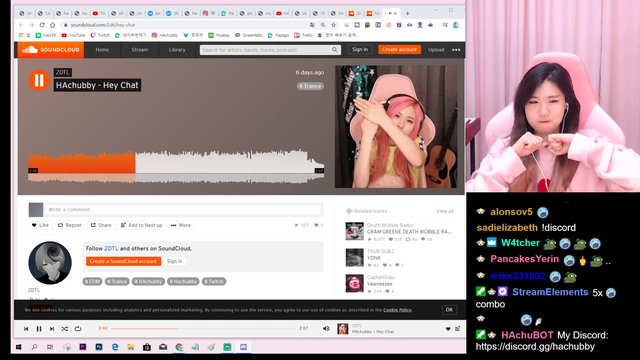640x360 pixels.
Task: Pause playback in the bottom player bar
Action: pyautogui.click(x=39, y=329)
